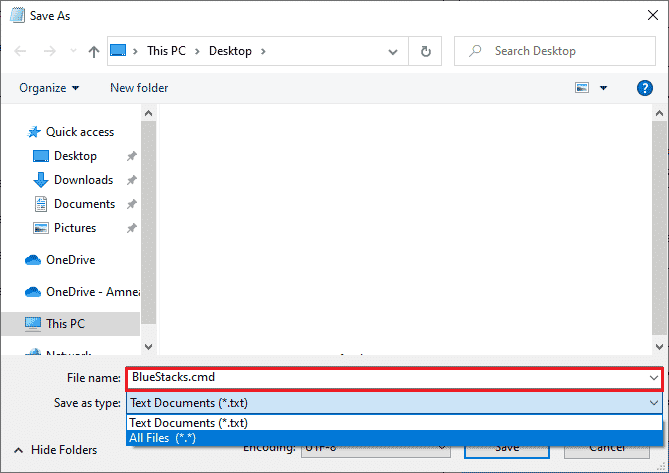Open Pictures in the sidebar

(75, 228)
